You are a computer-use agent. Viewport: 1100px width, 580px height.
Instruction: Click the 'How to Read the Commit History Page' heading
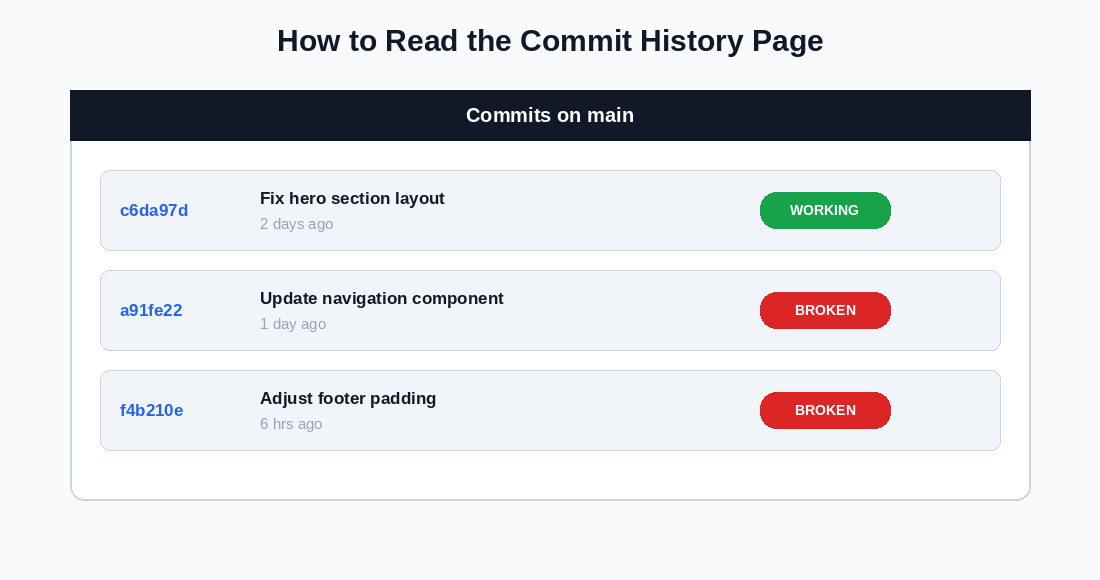coord(550,41)
